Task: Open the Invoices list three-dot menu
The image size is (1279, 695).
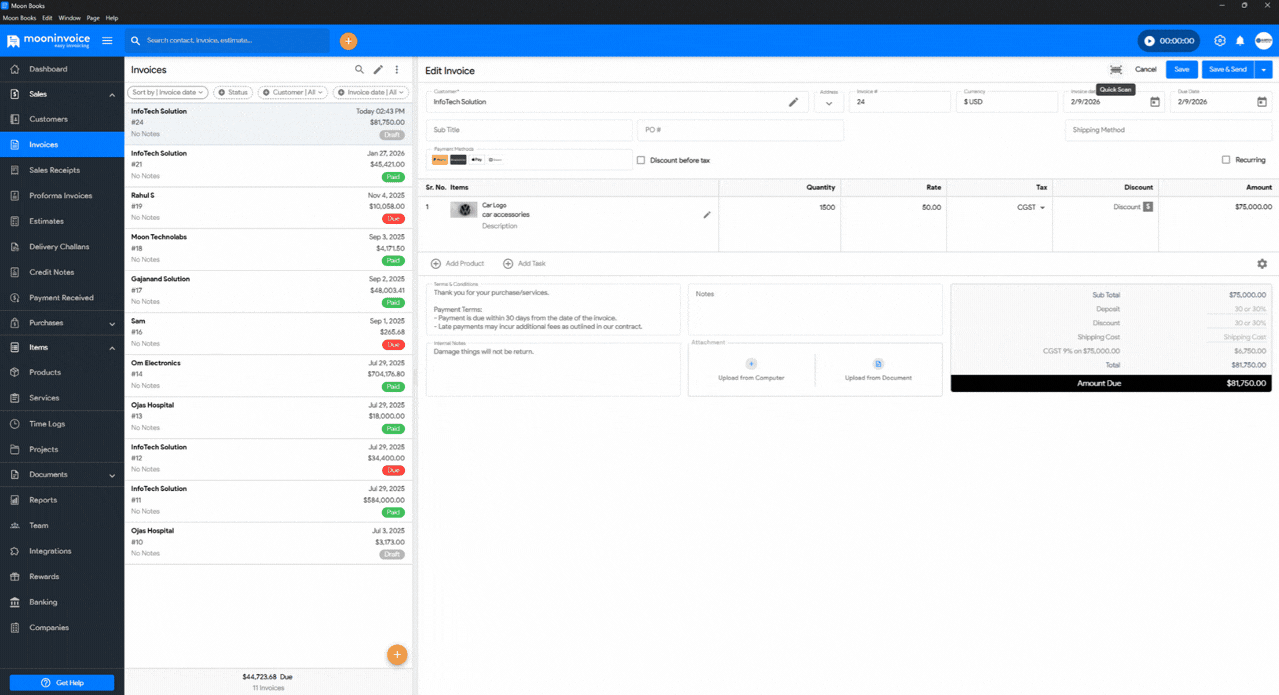Action: [397, 70]
